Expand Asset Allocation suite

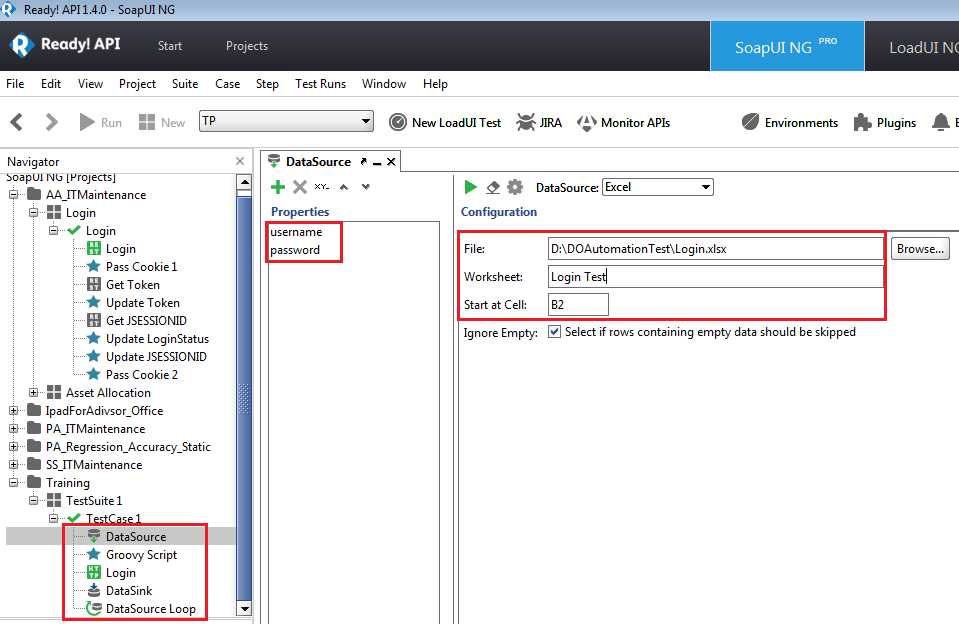(34, 392)
